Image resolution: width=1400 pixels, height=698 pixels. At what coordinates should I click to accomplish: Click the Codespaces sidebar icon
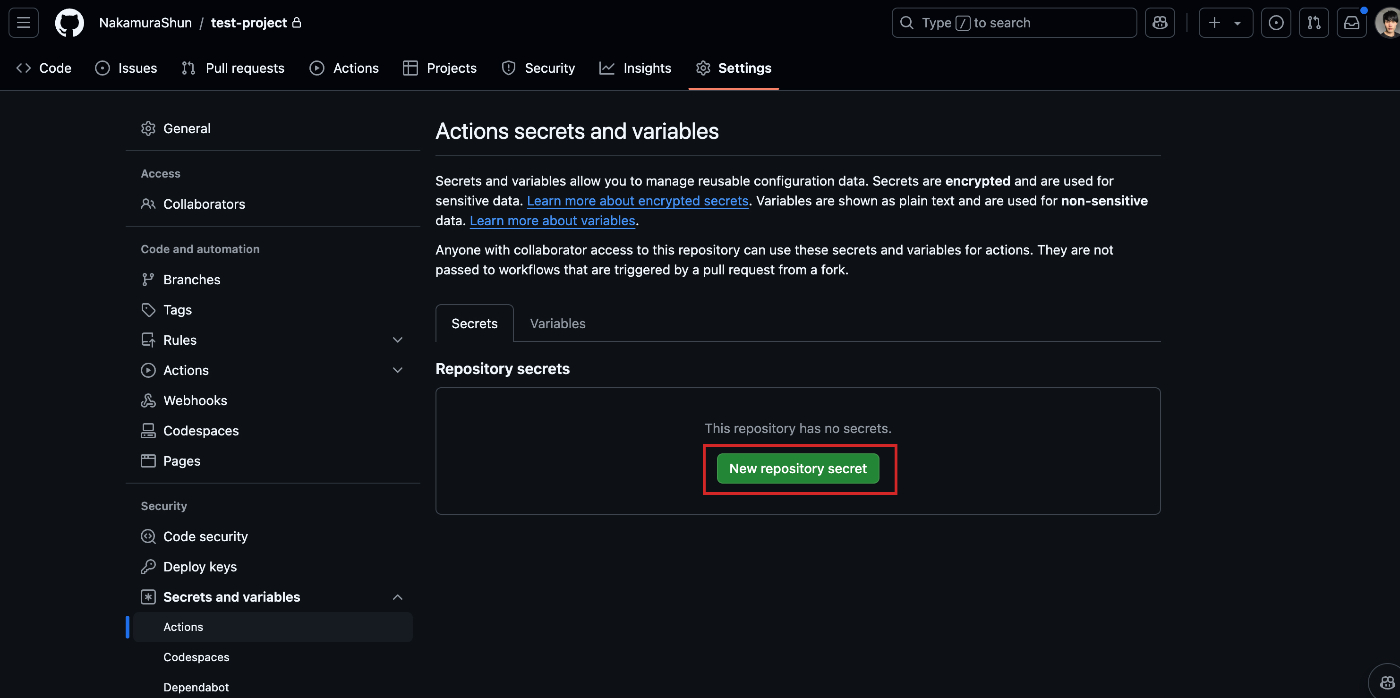(148, 431)
